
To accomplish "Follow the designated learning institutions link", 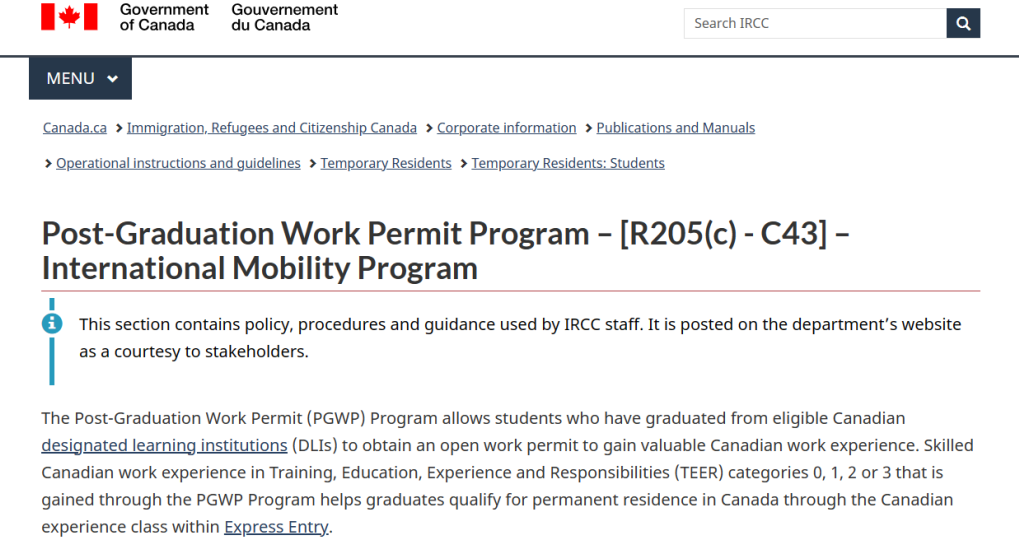I will [164, 445].
